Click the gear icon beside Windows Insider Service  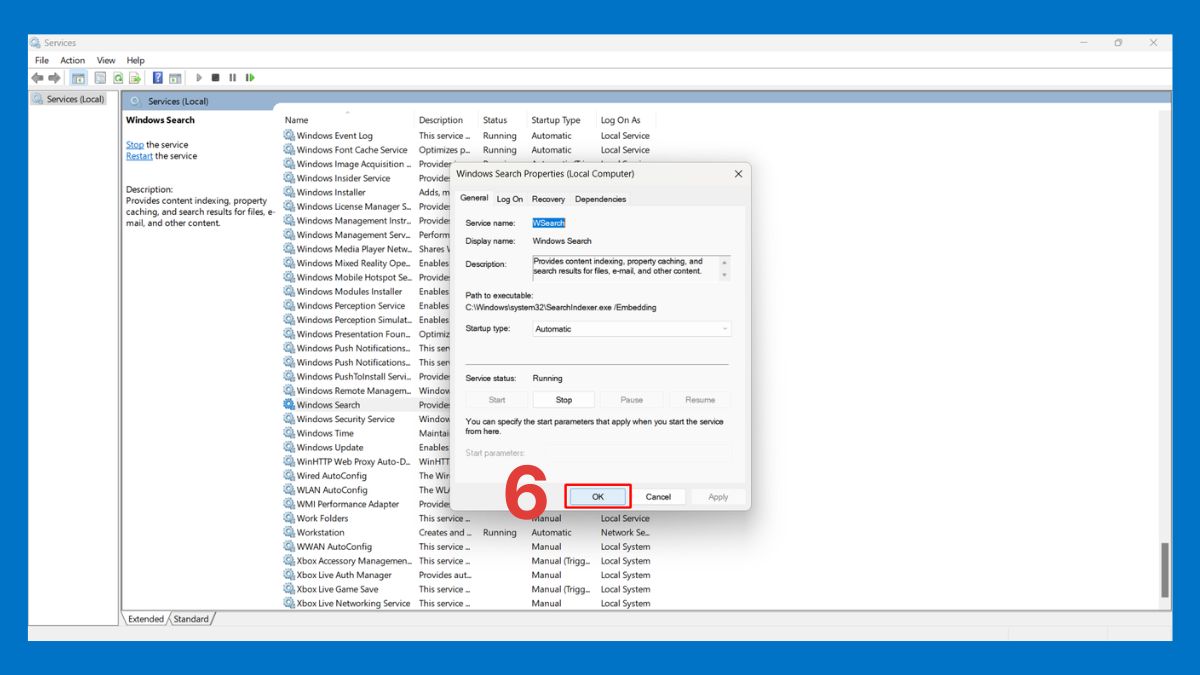coord(289,178)
